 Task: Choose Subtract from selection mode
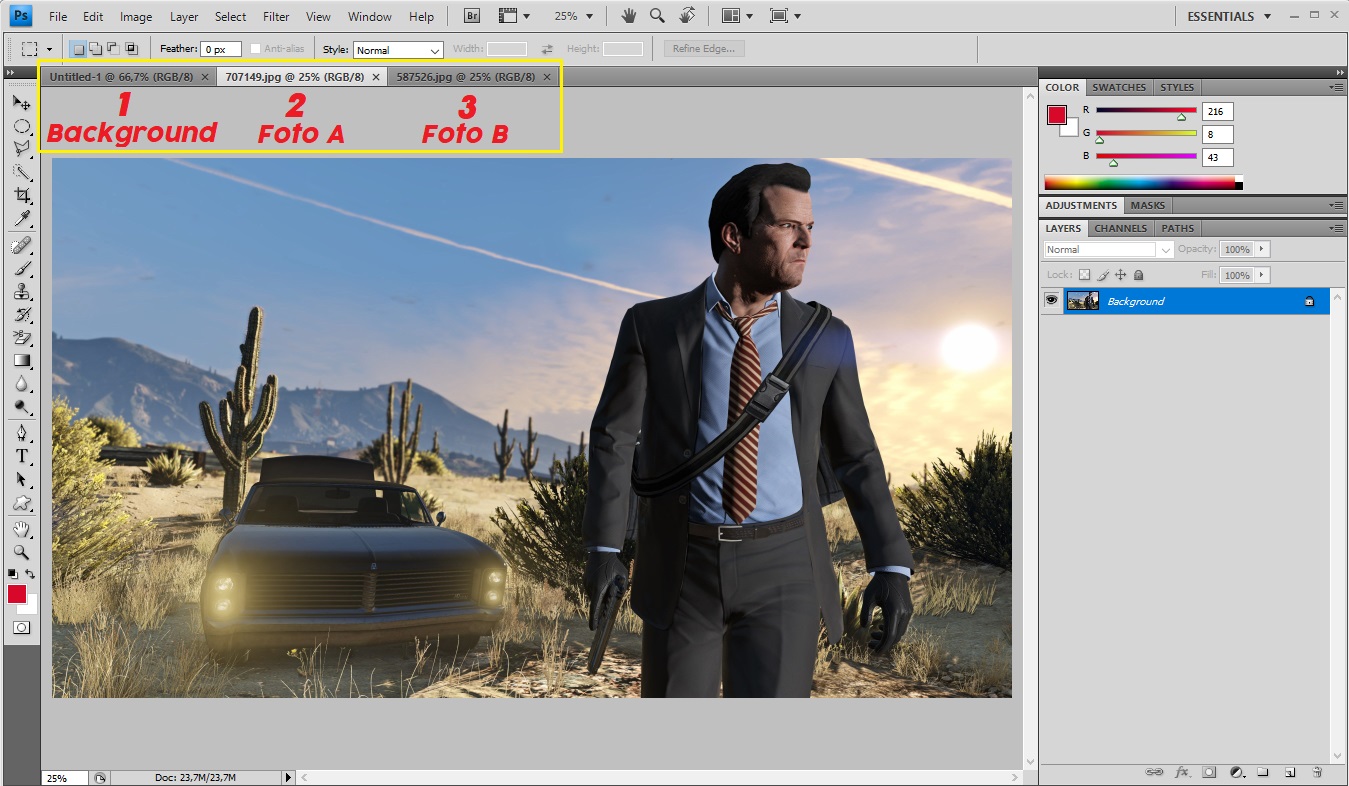click(113, 49)
